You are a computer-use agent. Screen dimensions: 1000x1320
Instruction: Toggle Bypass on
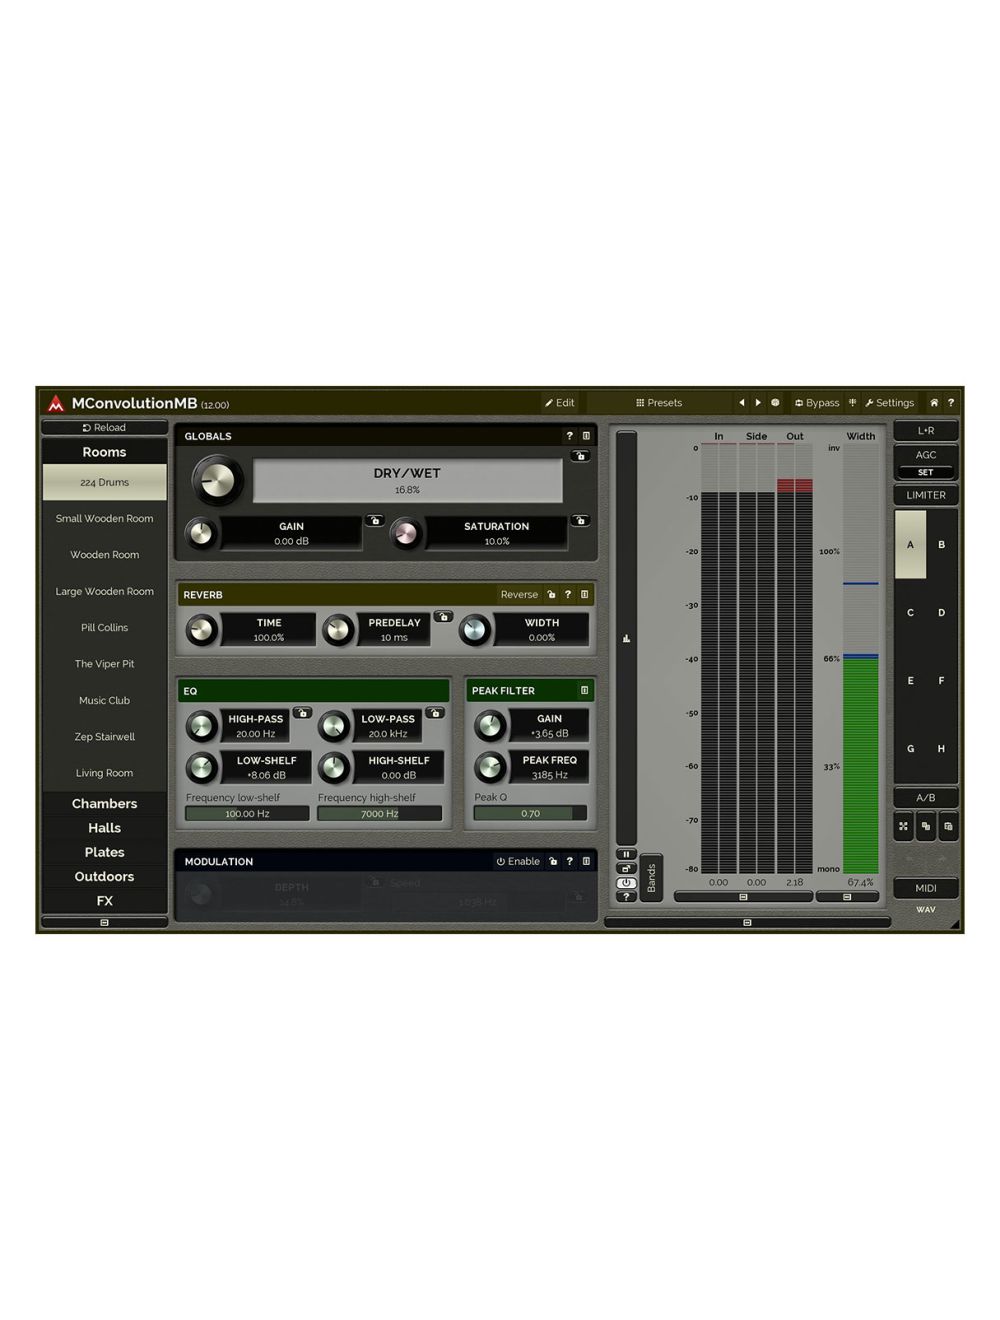click(x=818, y=403)
